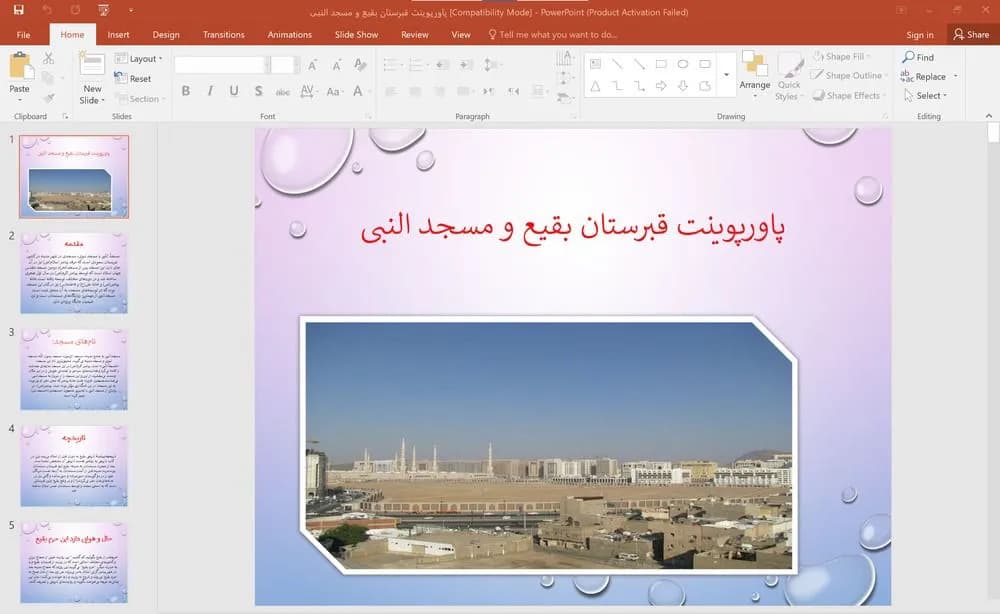The image size is (1000, 614).
Task: Switch to the View tab
Action: (x=460, y=35)
